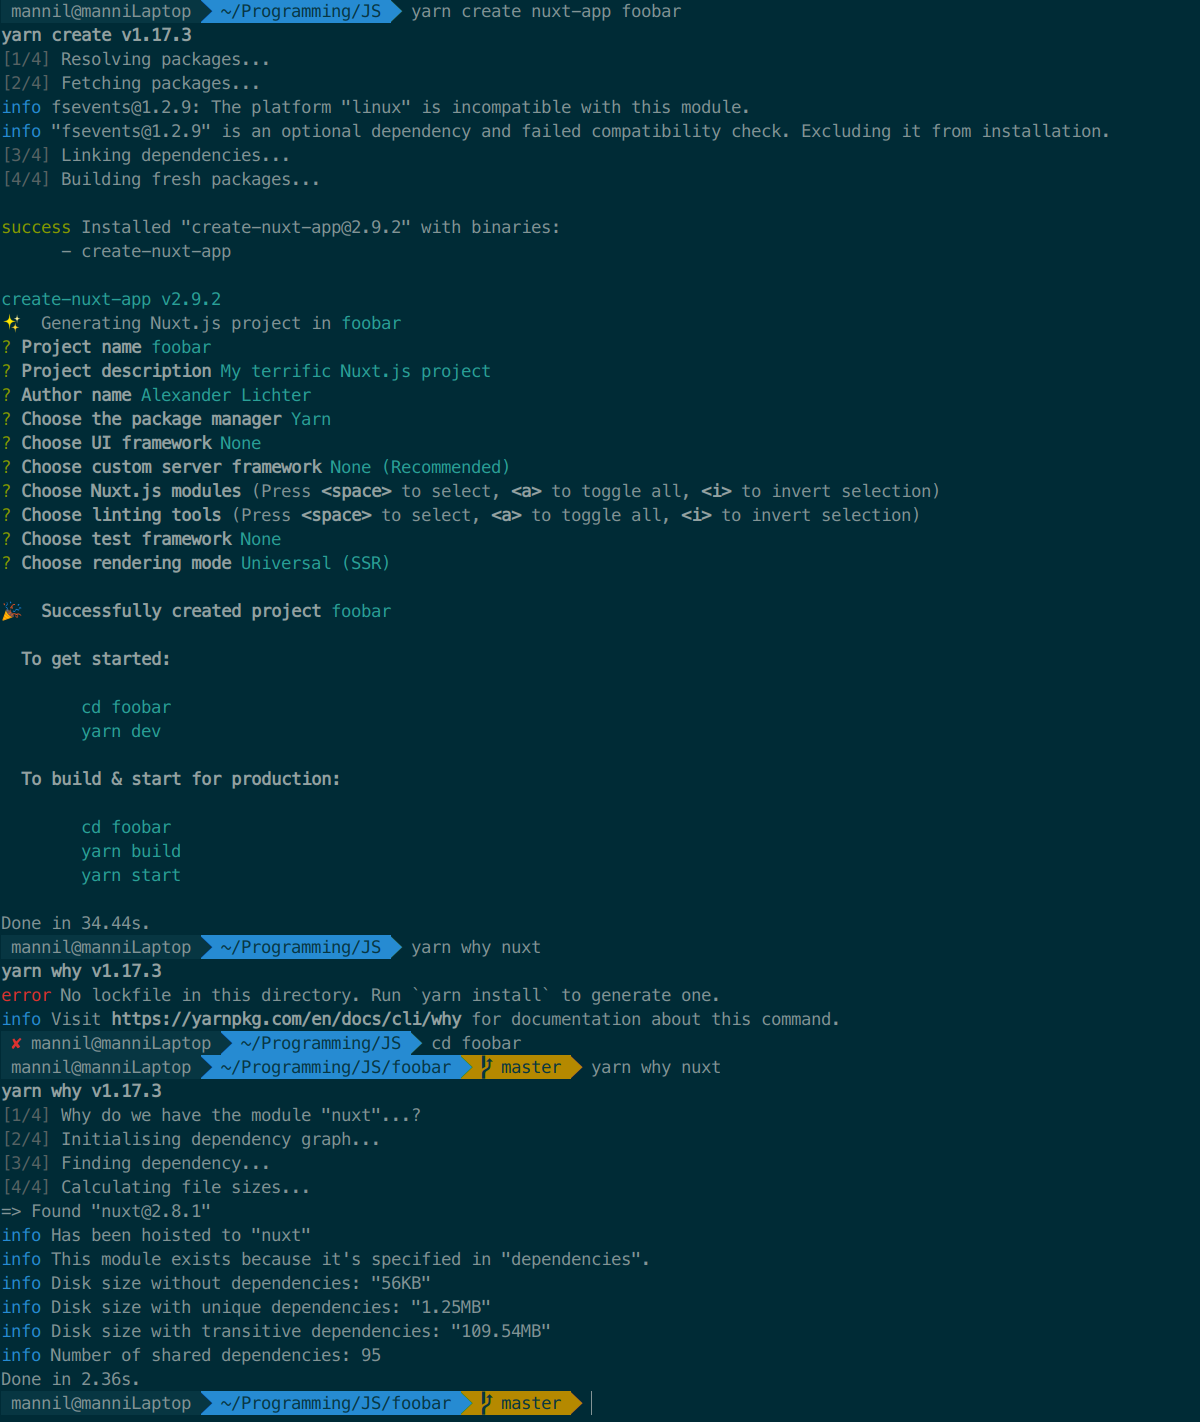
Task: Click the '"1.25MB"' disk size value
Action: tap(451, 1307)
